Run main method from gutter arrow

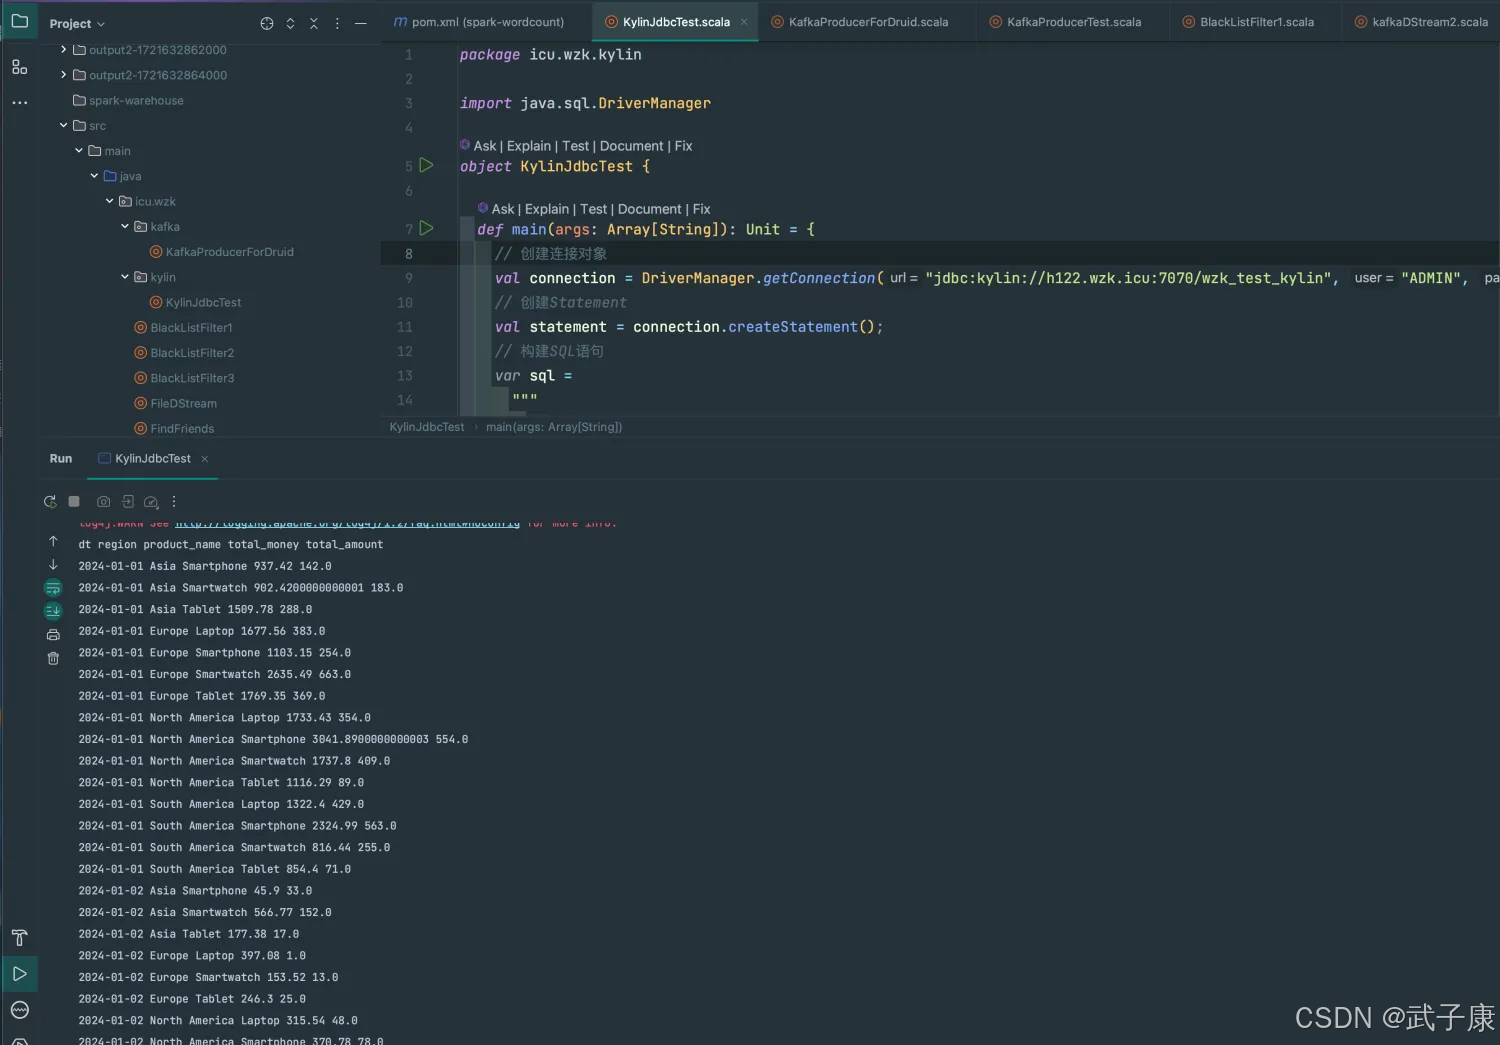point(426,229)
